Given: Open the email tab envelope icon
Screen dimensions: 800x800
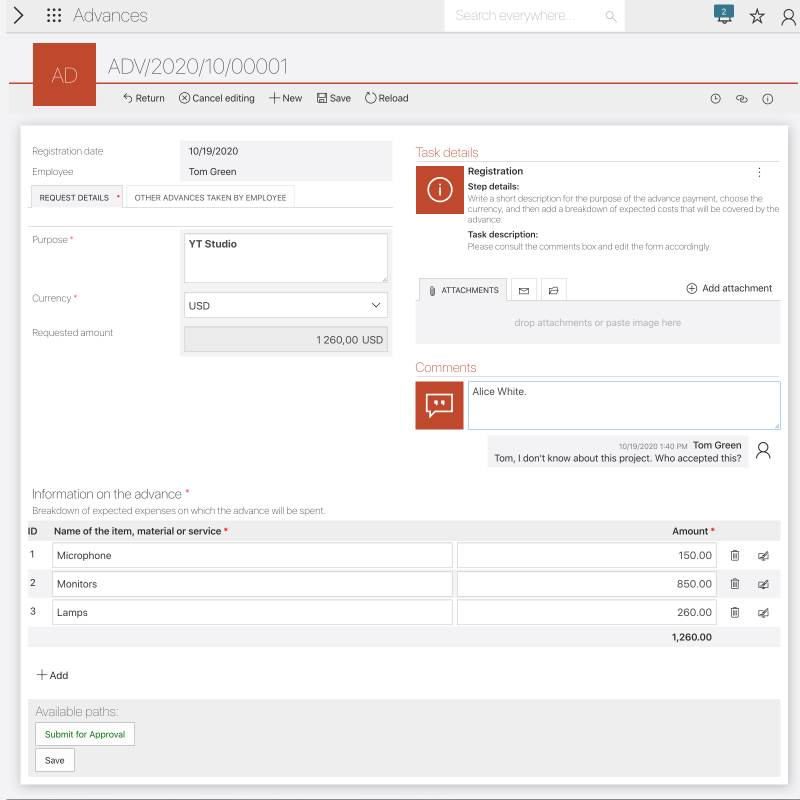Looking at the screenshot, I should coord(523,290).
